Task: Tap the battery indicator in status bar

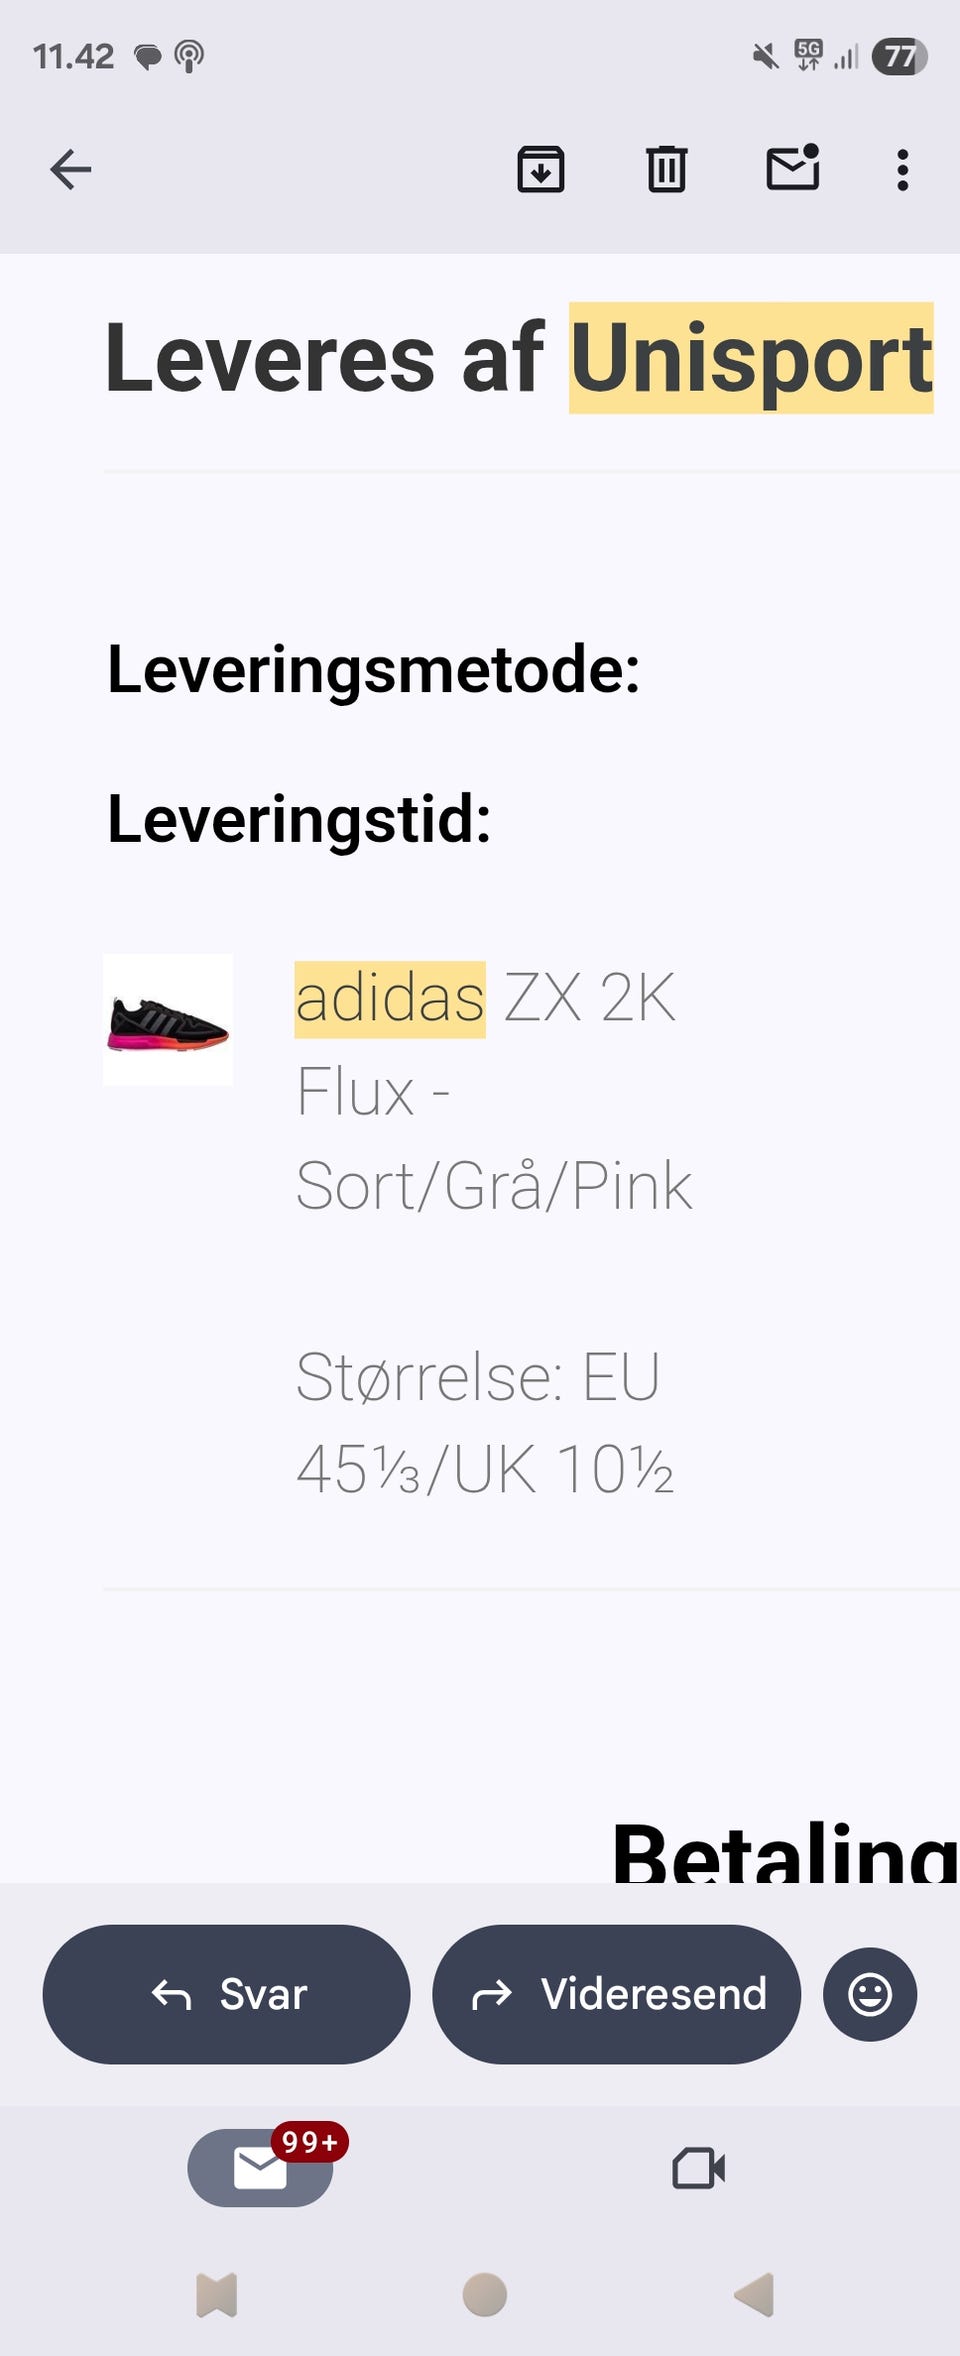Action: point(899,56)
